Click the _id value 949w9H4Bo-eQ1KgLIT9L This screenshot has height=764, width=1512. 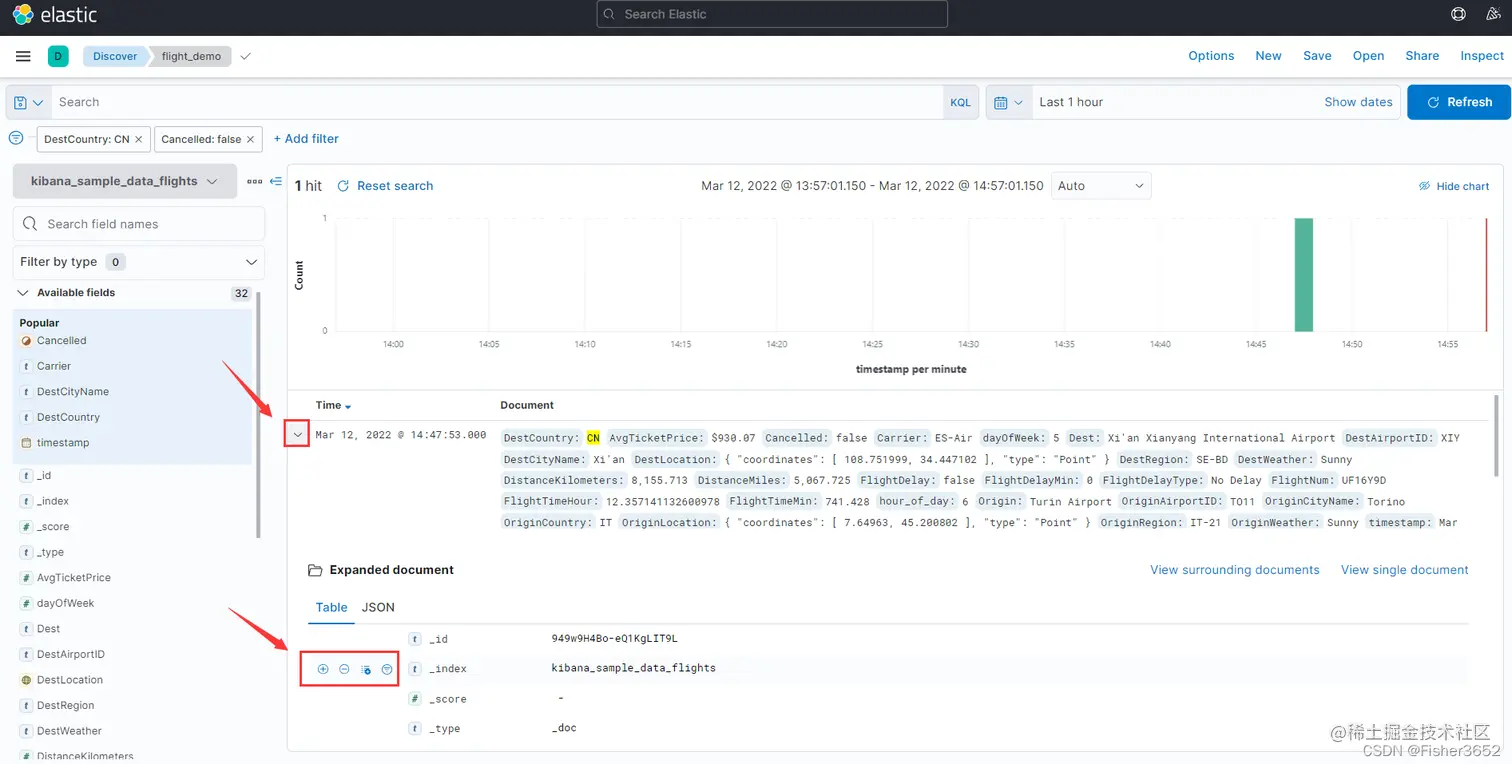point(614,638)
